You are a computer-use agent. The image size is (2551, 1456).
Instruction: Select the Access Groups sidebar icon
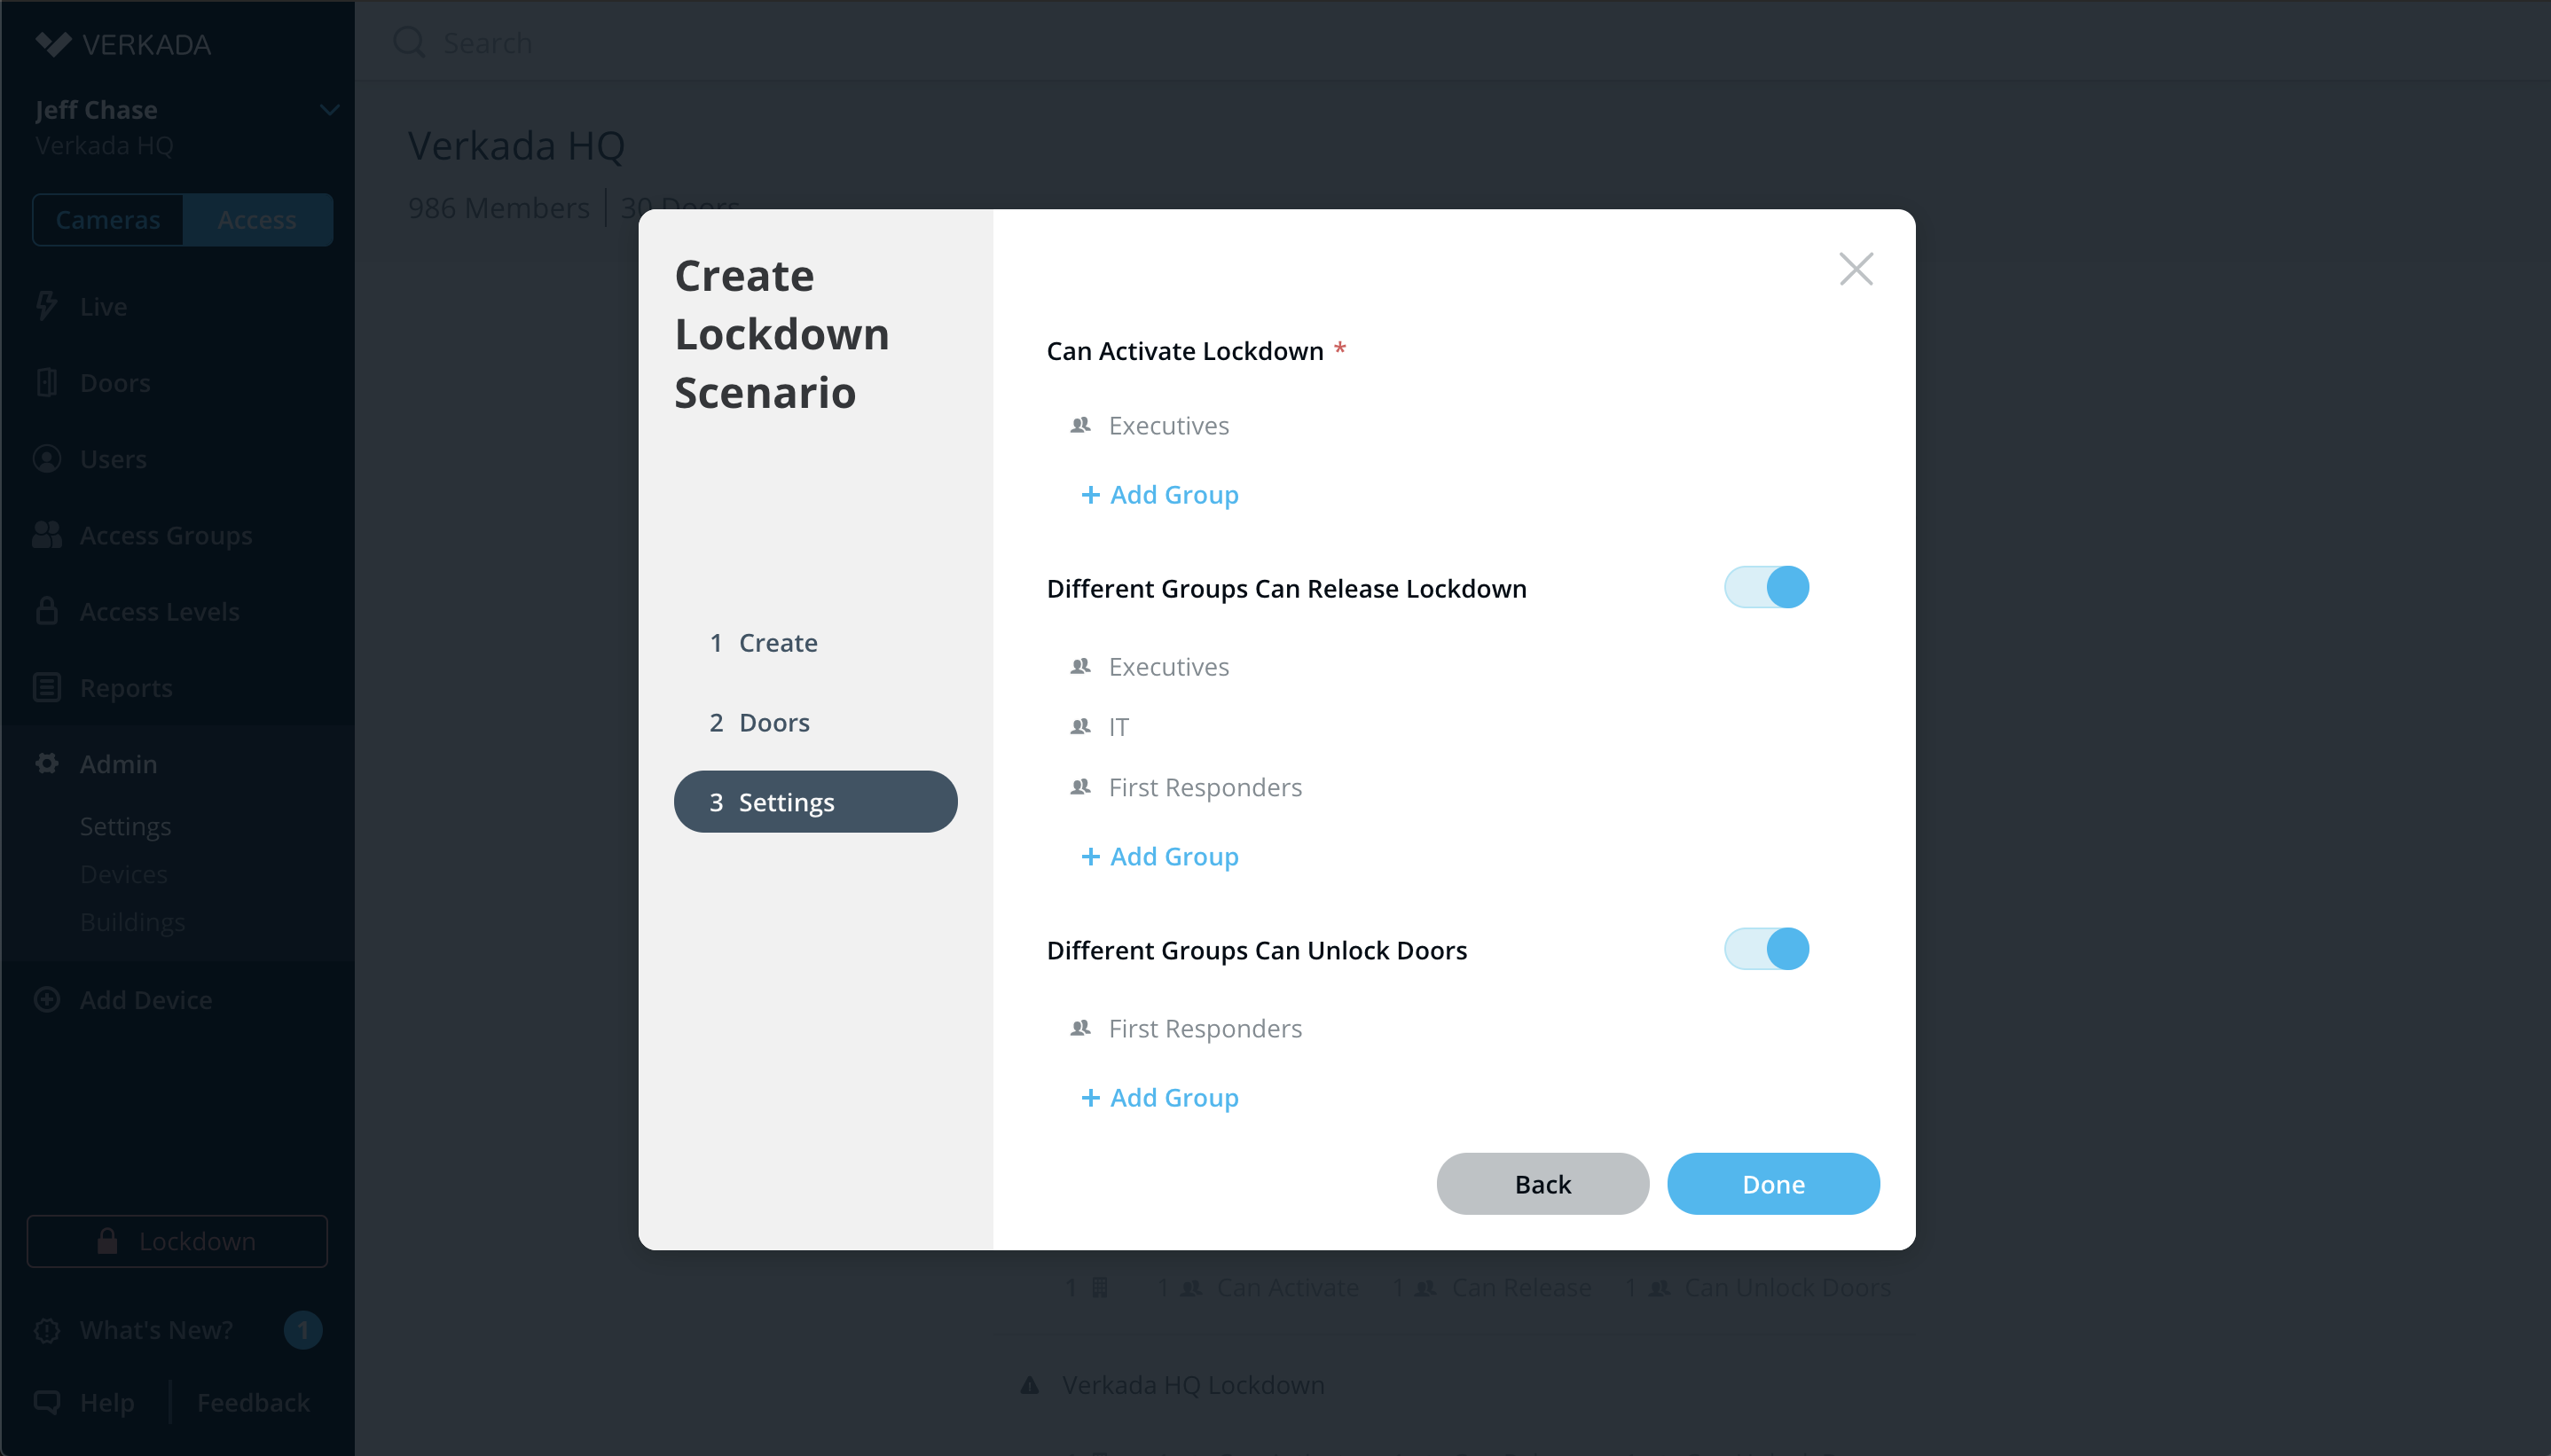point(47,535)
